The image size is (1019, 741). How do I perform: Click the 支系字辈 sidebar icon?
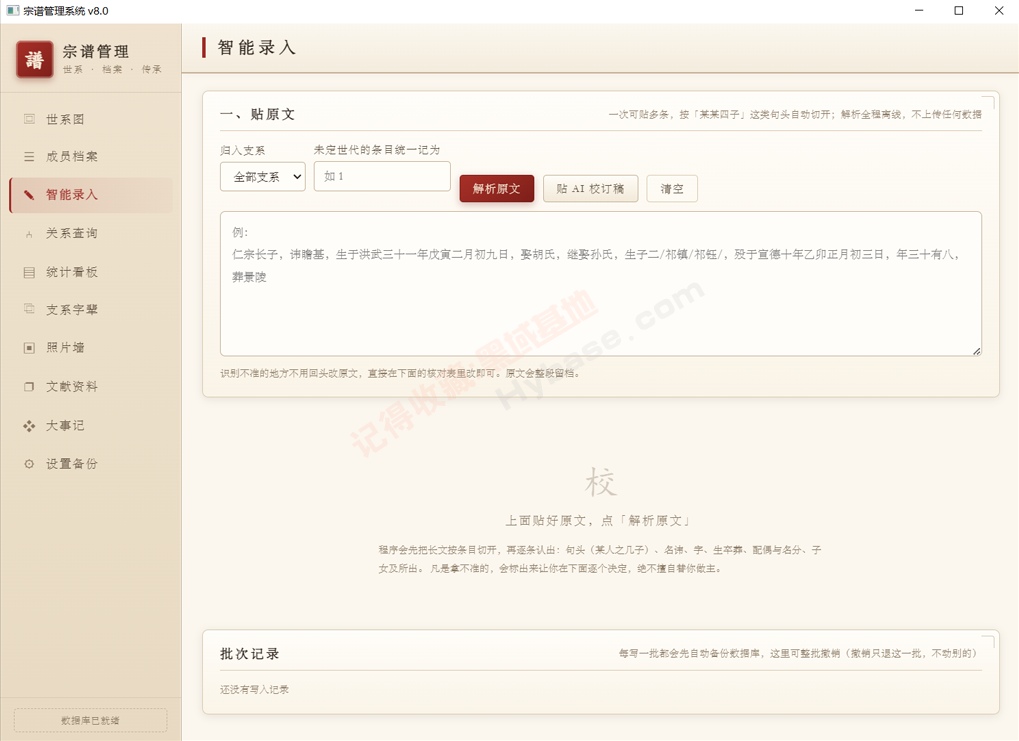pos(29,309)
